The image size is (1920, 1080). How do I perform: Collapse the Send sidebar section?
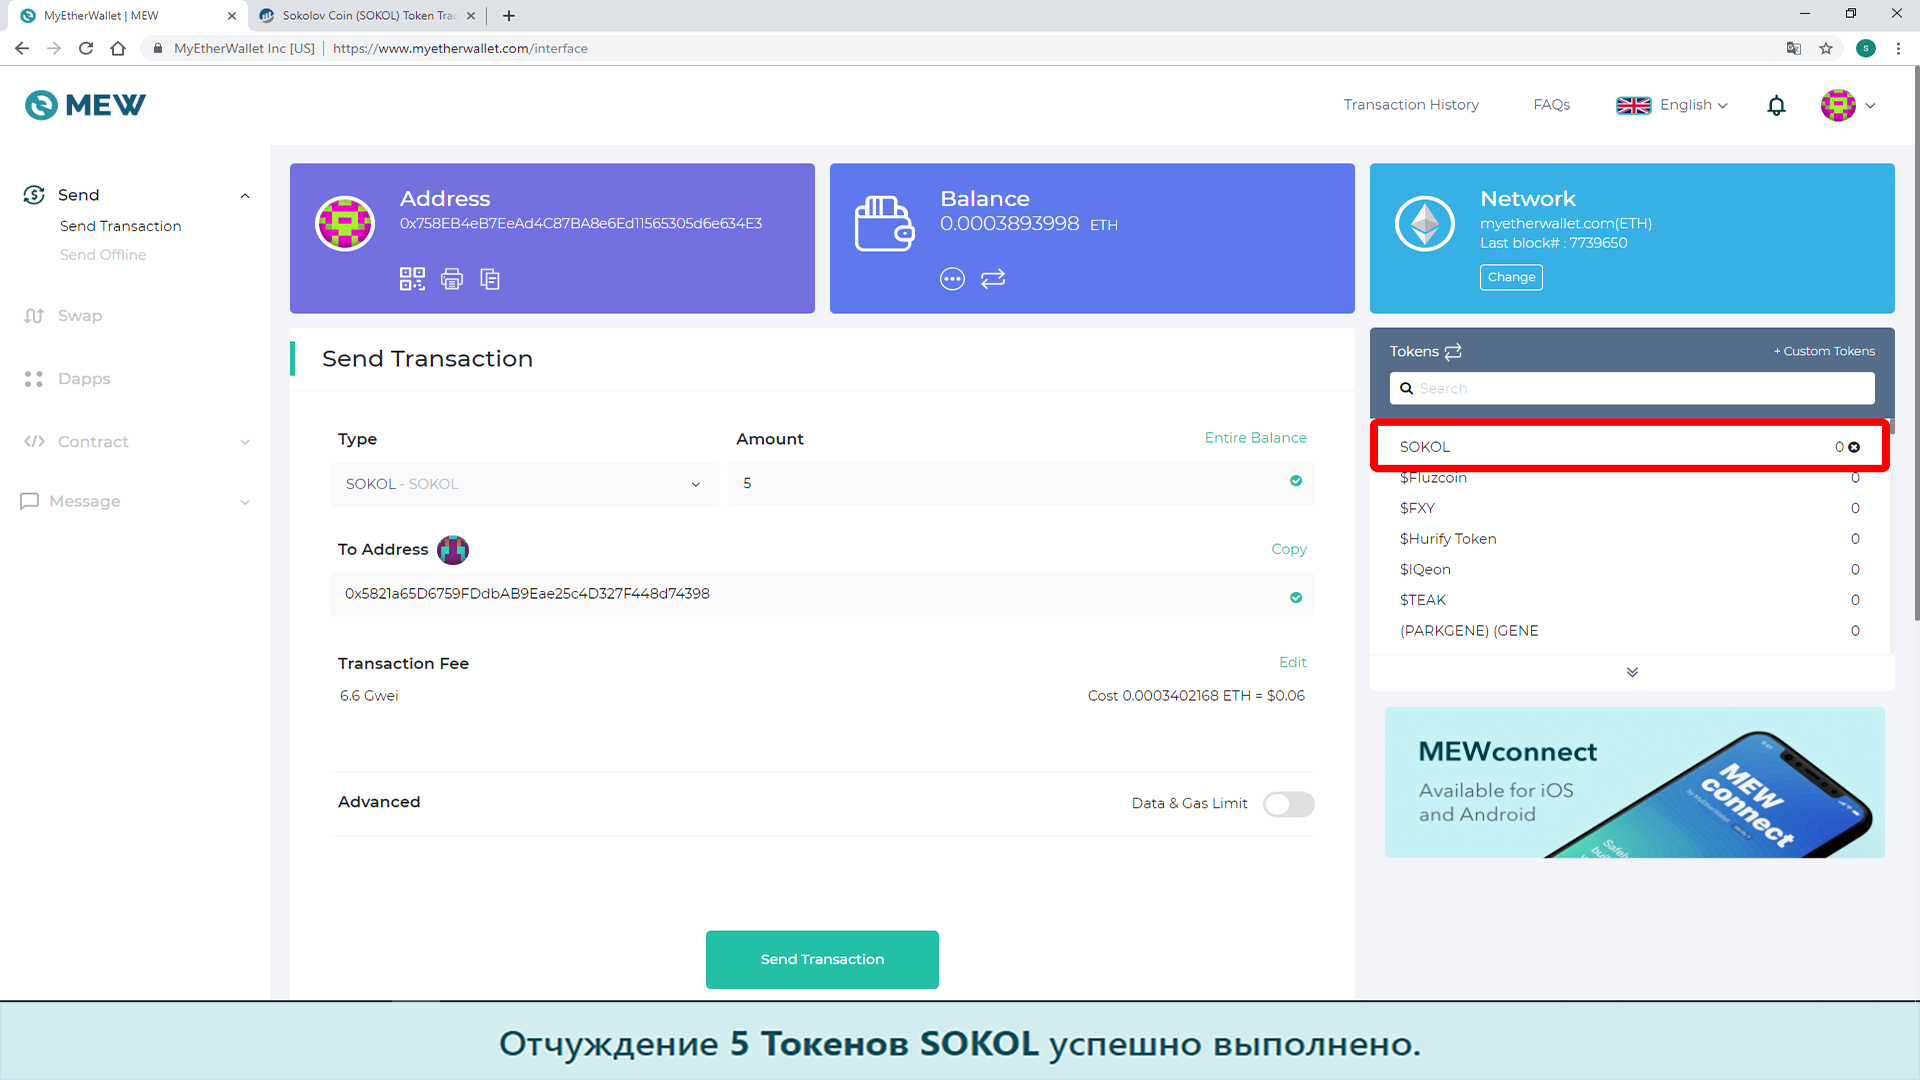click(245, 196)
